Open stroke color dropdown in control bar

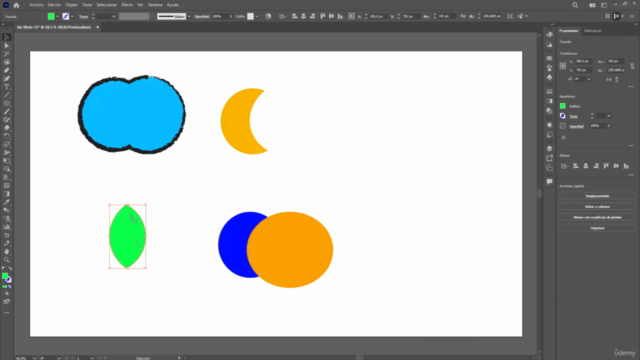click(x=72, y=16)
